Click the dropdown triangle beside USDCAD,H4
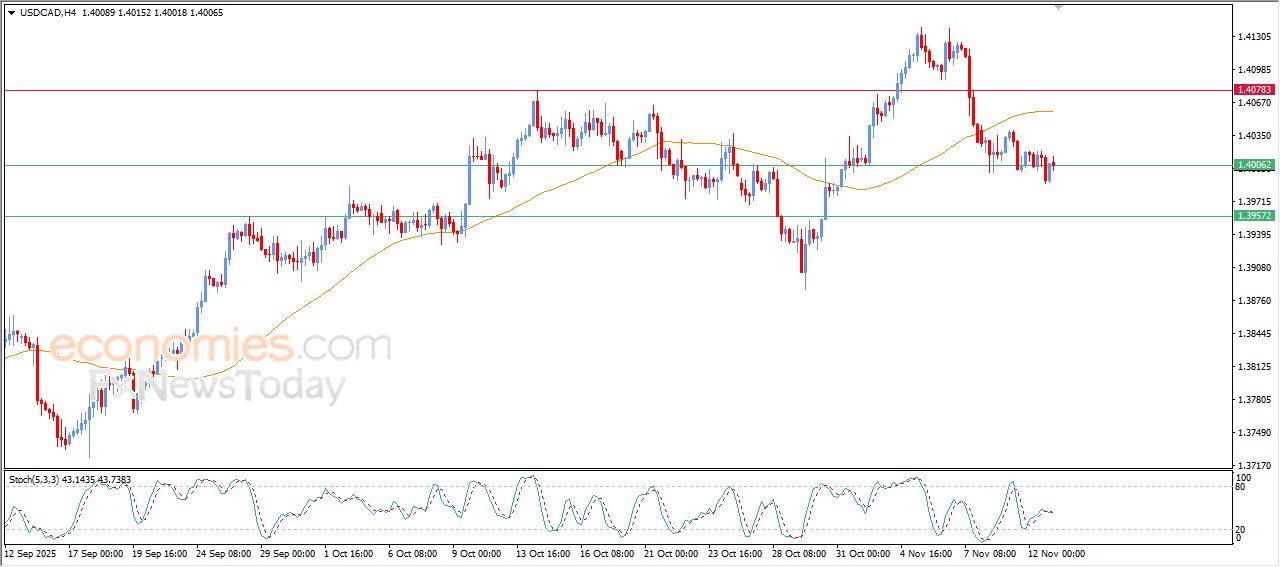The image size is (1280, 567). coord(12,13)
